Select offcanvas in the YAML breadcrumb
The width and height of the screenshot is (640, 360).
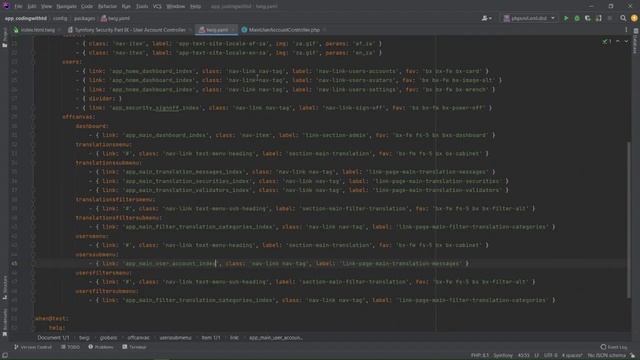click(138, 338)
